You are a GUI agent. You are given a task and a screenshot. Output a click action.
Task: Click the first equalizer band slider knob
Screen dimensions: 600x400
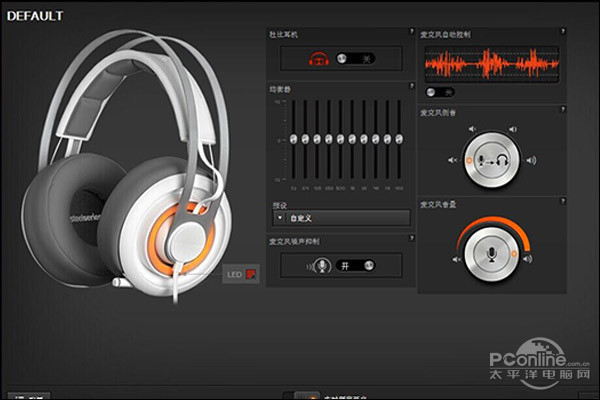coord(293,139)
